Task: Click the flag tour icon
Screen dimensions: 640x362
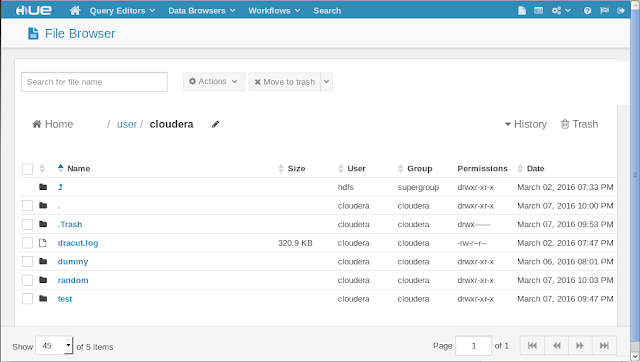Action: (x=604, y=11)
